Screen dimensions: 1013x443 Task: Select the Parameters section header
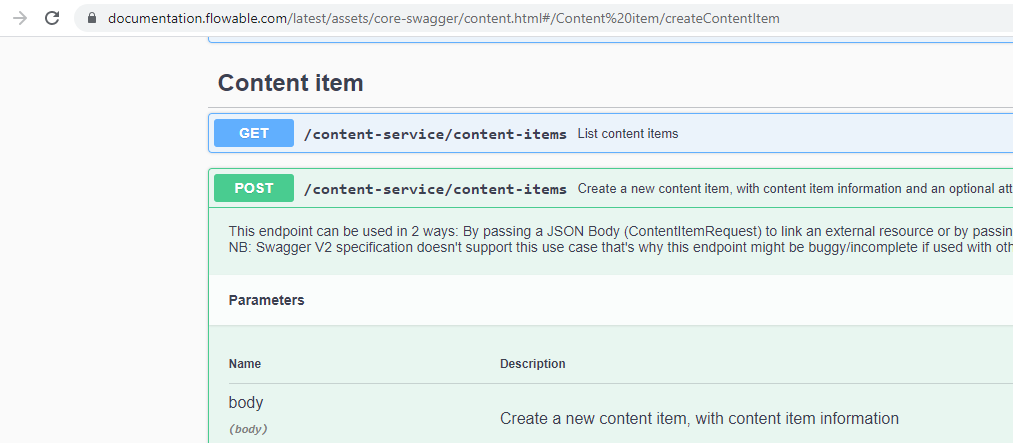[x=266, y=300]
